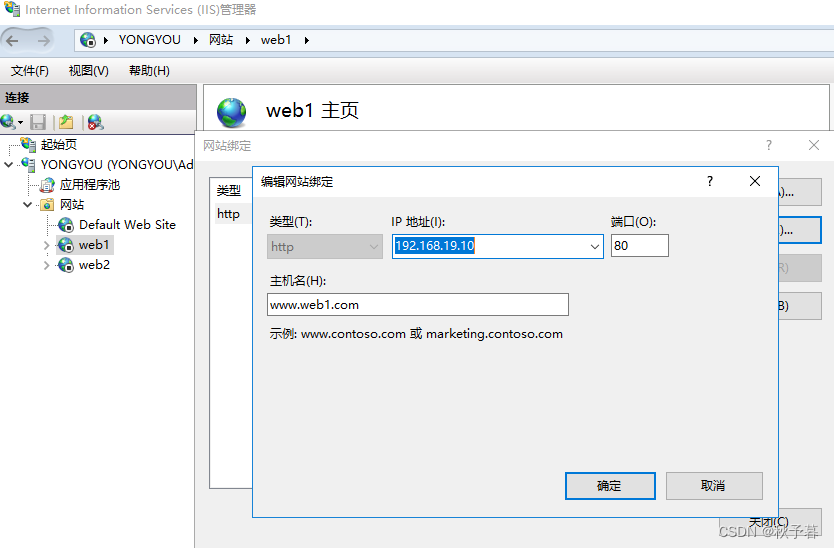The width and height of the screenshot is (834, 548).
Task: Click web1 in the breadcrumb bar
Action: 276,40
